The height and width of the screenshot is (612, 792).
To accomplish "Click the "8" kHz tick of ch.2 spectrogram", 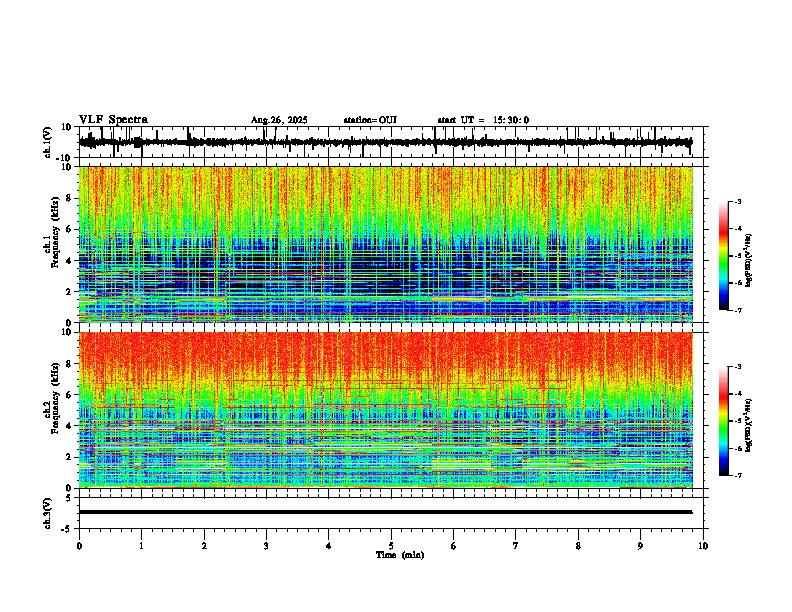I will coord(69,363).
